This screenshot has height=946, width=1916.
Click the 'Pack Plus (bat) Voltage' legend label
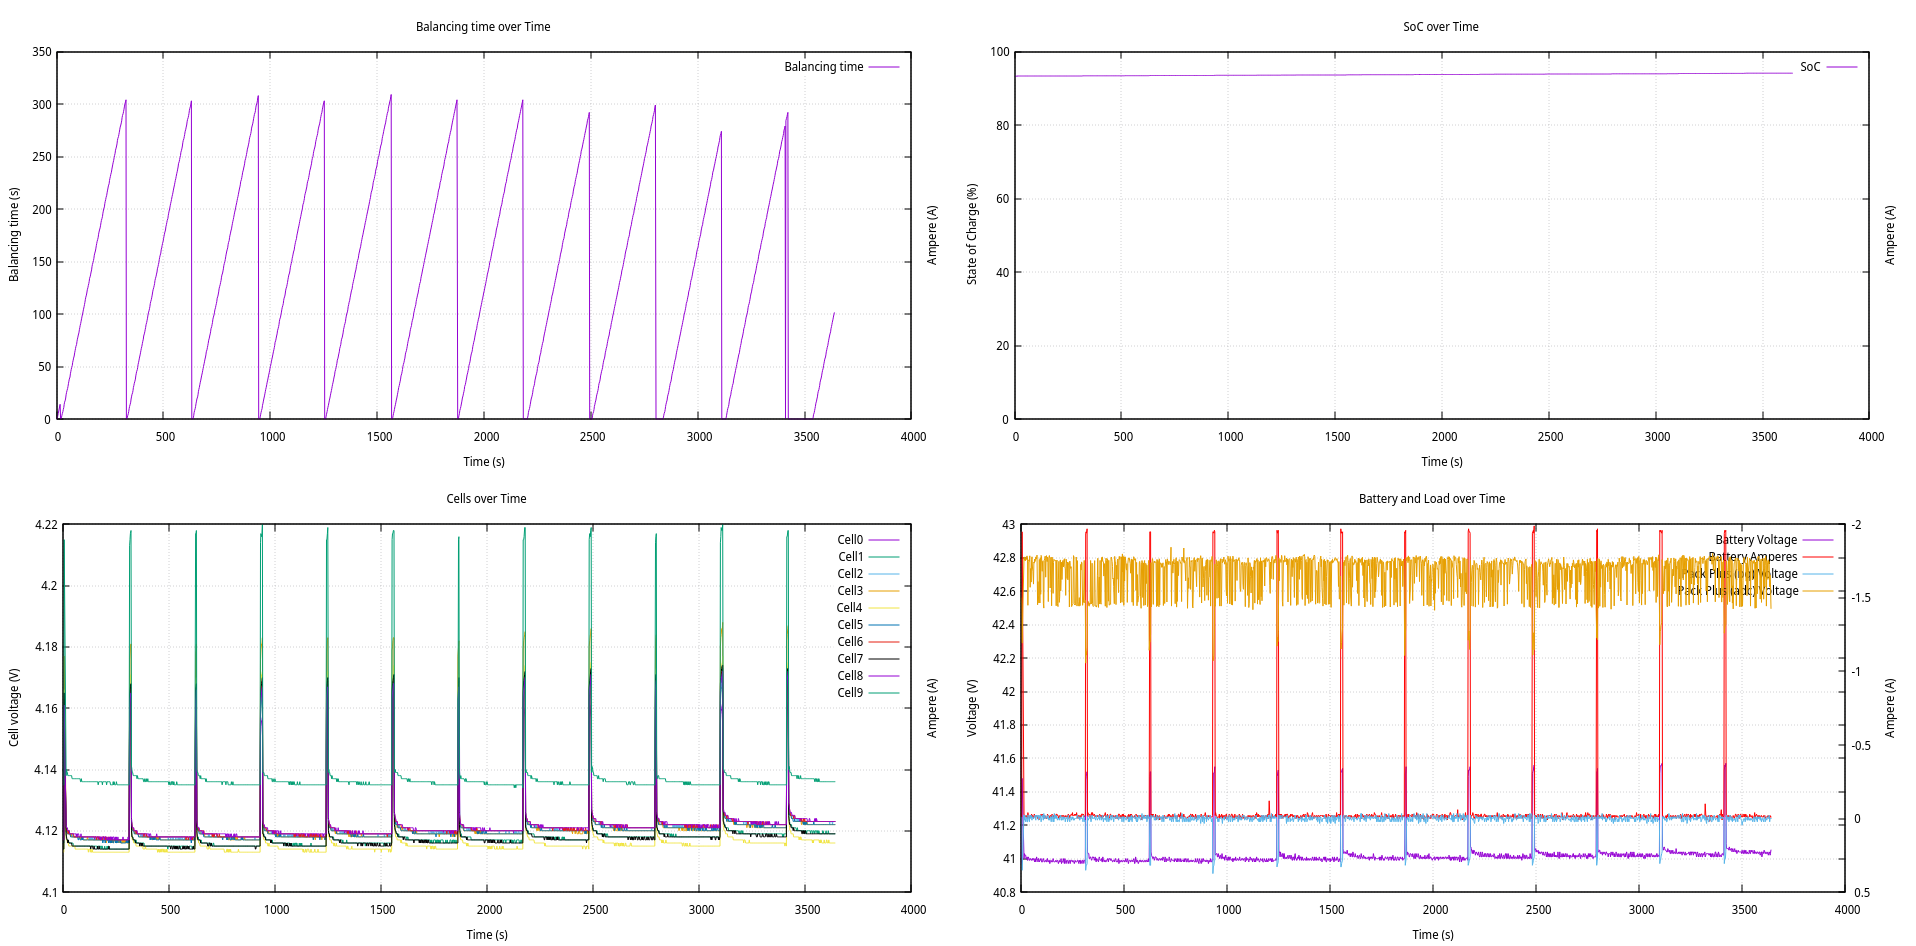click(1741, 574)
